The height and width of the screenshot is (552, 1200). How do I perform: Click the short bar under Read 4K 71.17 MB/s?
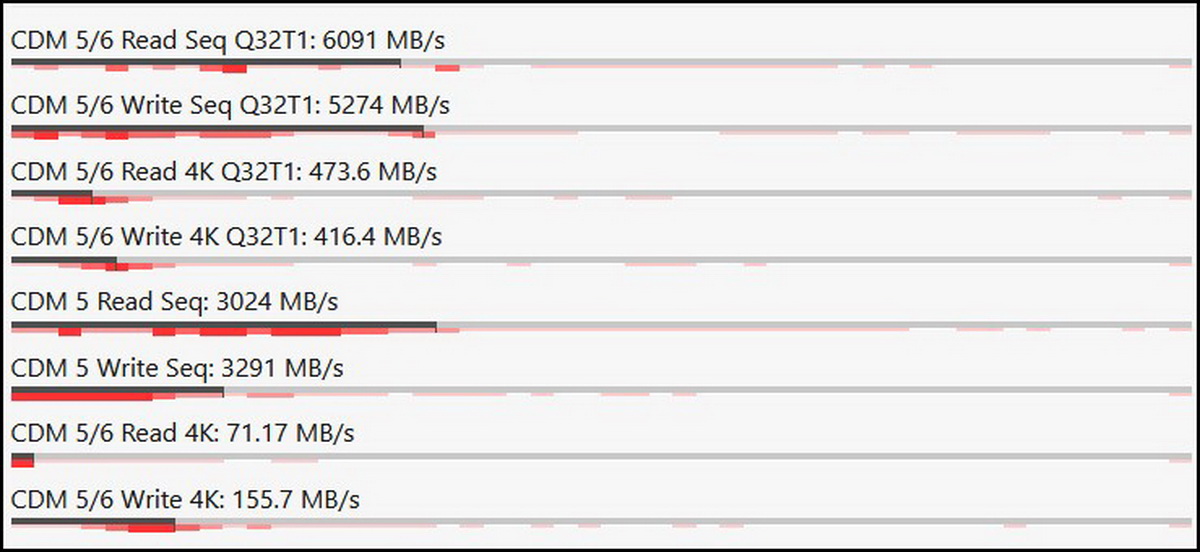[x=22, y=458]
